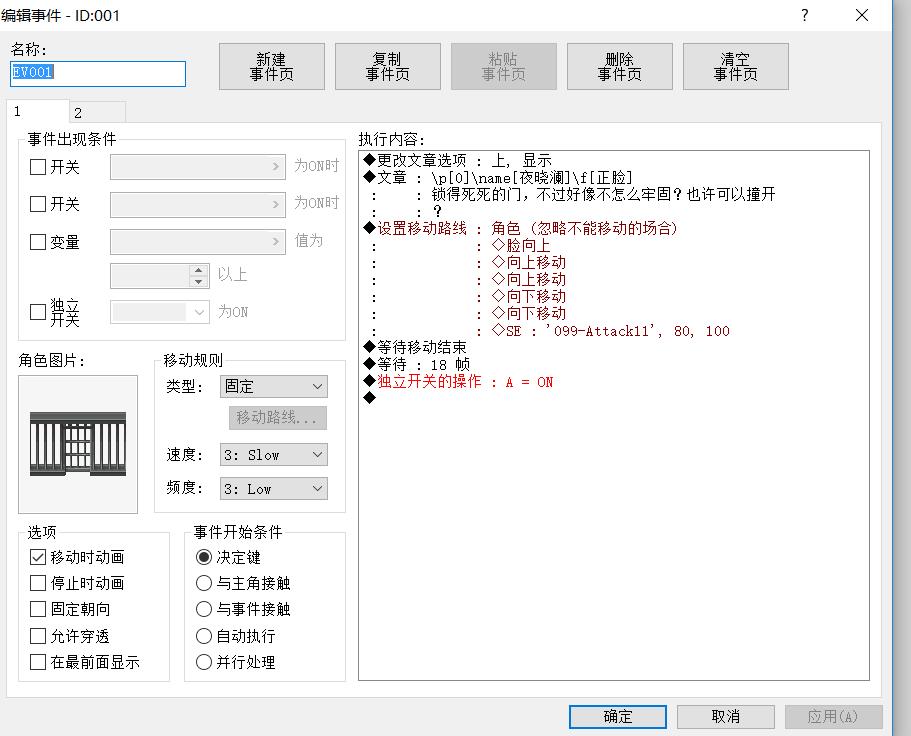The height and width of the screenshot is (736, 911).
Task: Open the 速度 dropdown showing 3: Slow
Action: 274,455
